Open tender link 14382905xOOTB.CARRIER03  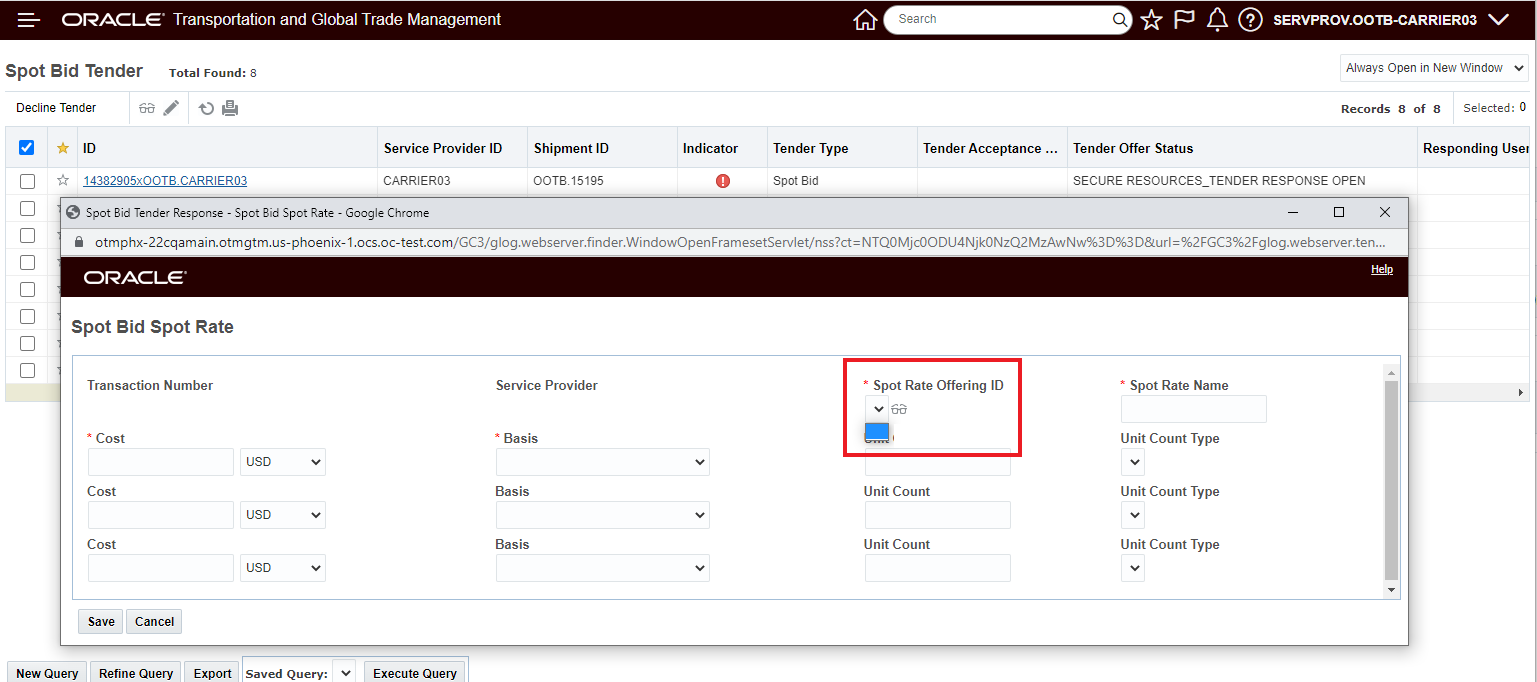pyautogui.click(x=165, y=181)
